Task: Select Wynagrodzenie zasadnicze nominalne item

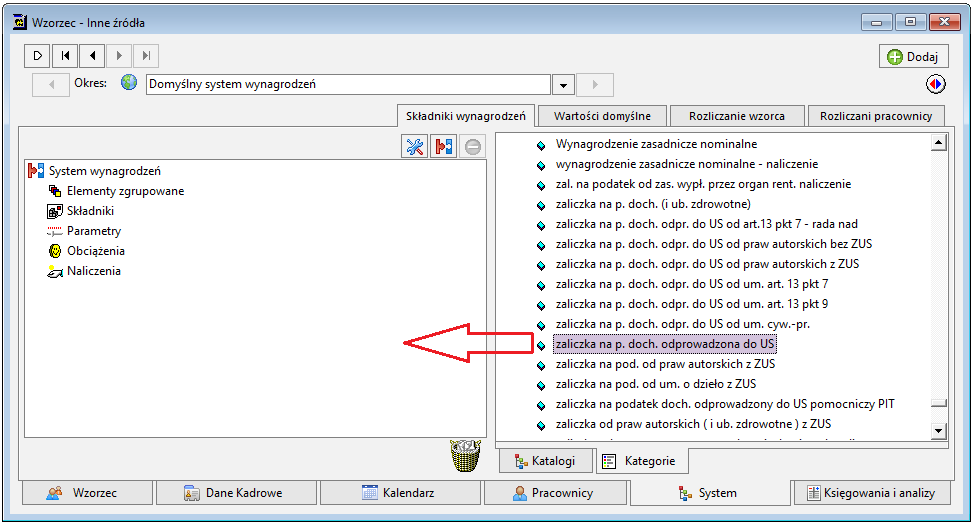Action: 656,144
